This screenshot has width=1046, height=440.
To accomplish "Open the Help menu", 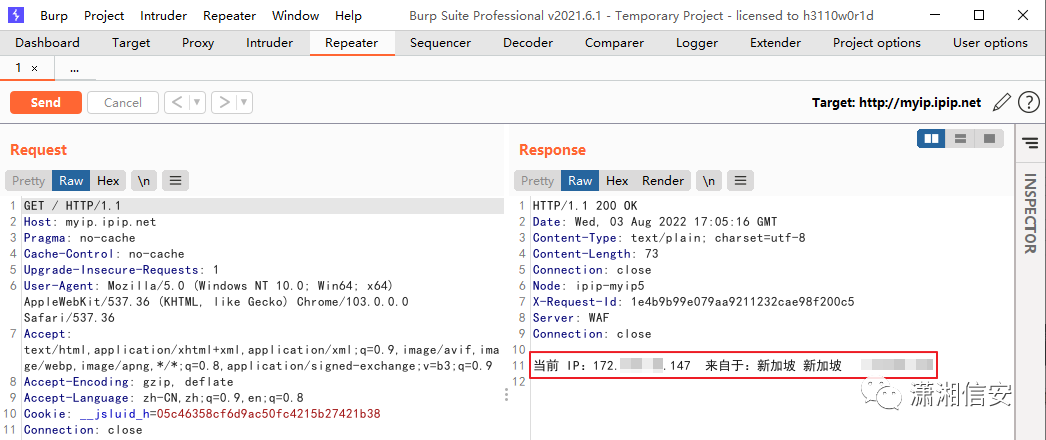I will click(348, 15).
